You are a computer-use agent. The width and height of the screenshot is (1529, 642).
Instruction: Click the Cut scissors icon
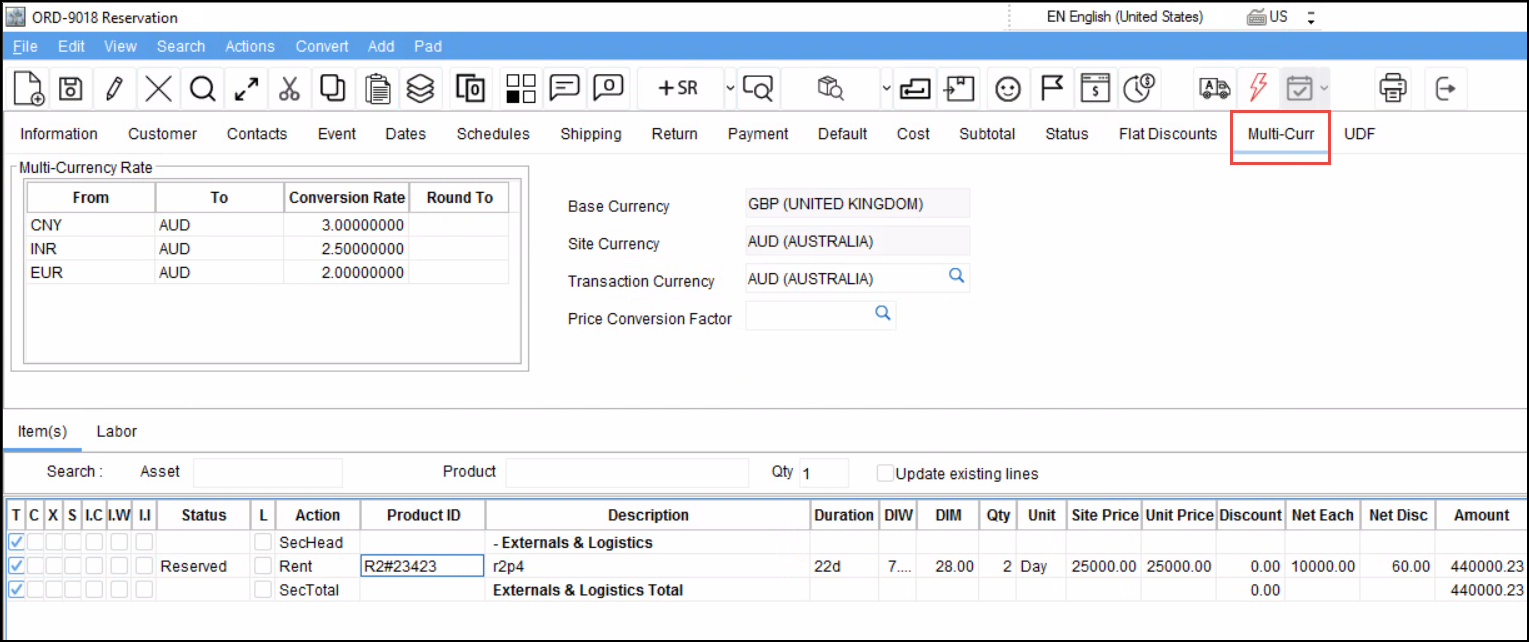(290, 88)
